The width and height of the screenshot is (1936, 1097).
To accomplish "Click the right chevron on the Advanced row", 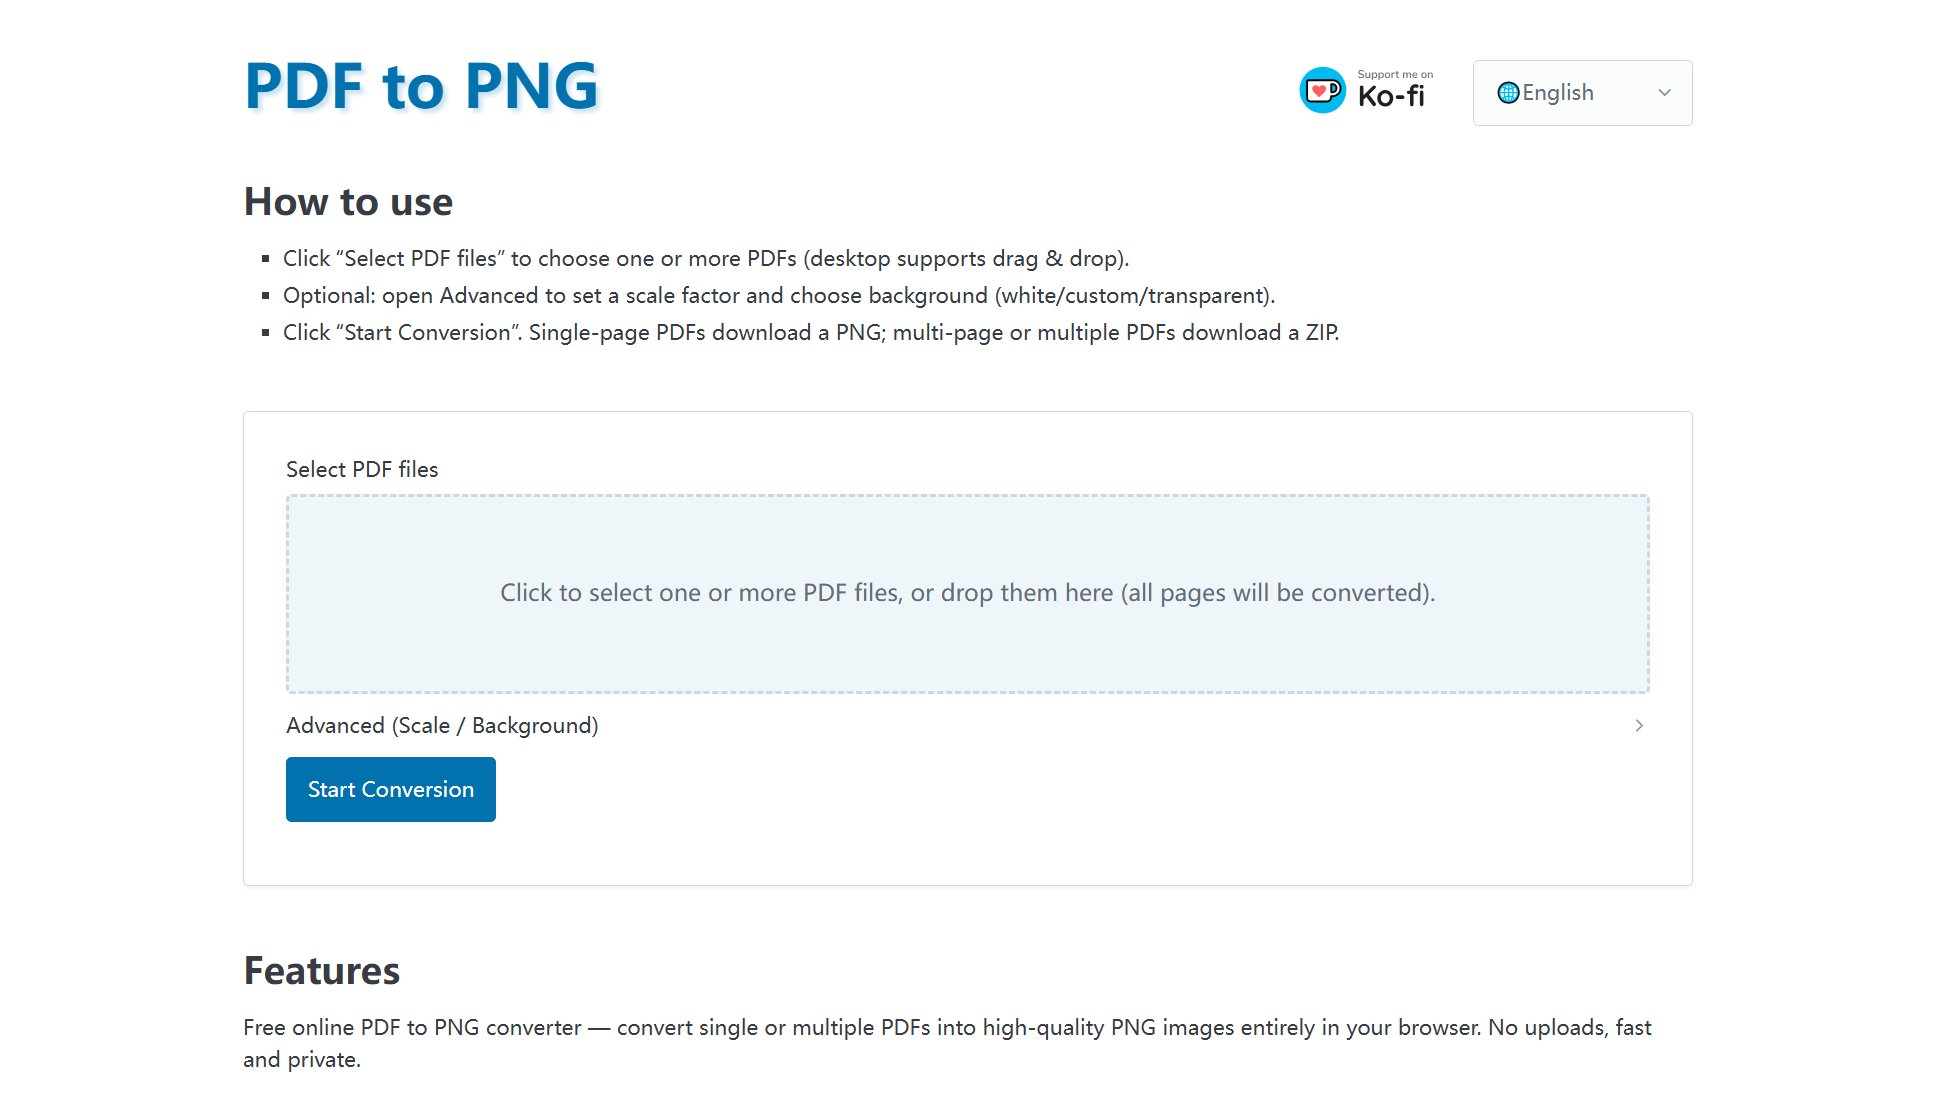I will (1639, 726).
